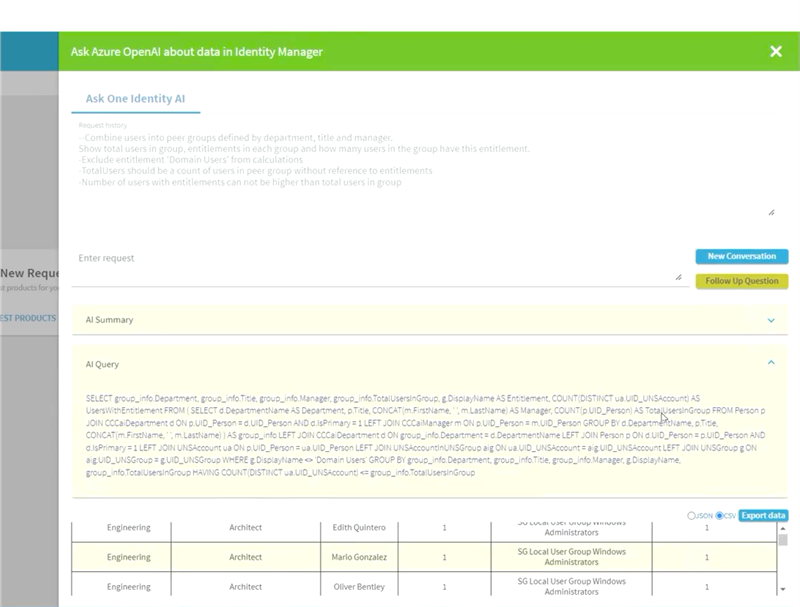Click the AI Query SQL text
800x607 pixels.
pyautogui.click(x=426, y=435)
